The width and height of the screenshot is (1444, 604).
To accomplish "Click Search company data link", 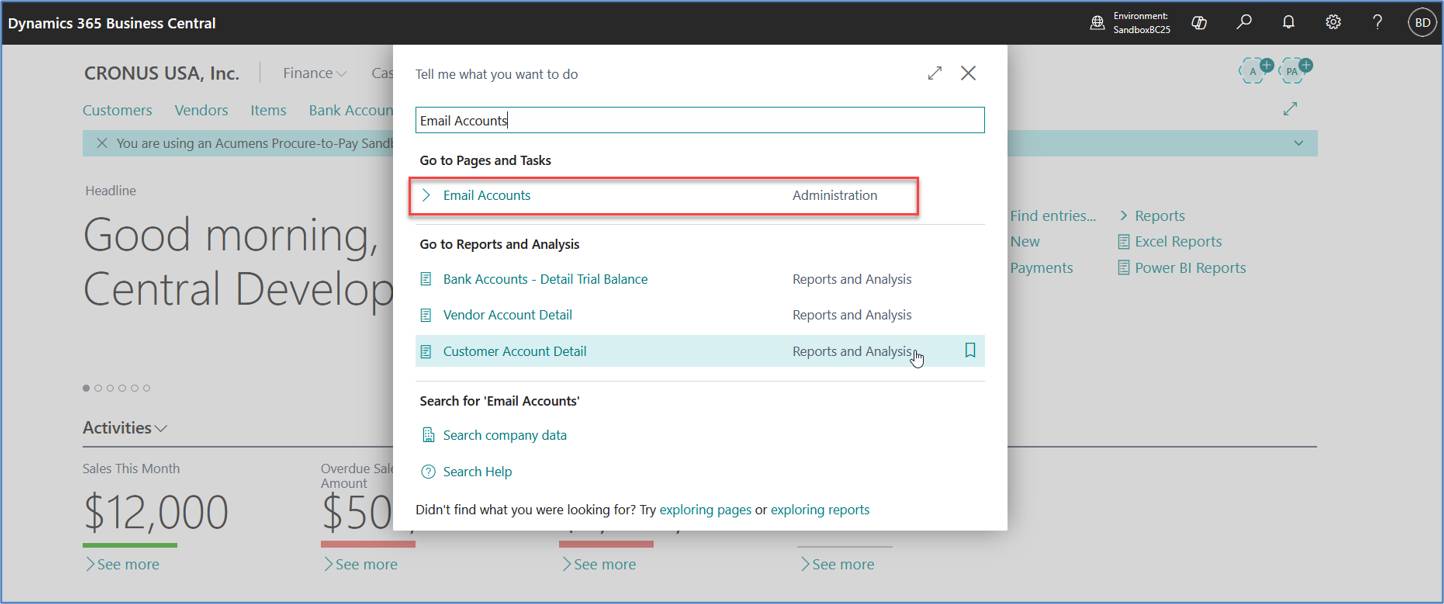I will [x=504, y=435].
